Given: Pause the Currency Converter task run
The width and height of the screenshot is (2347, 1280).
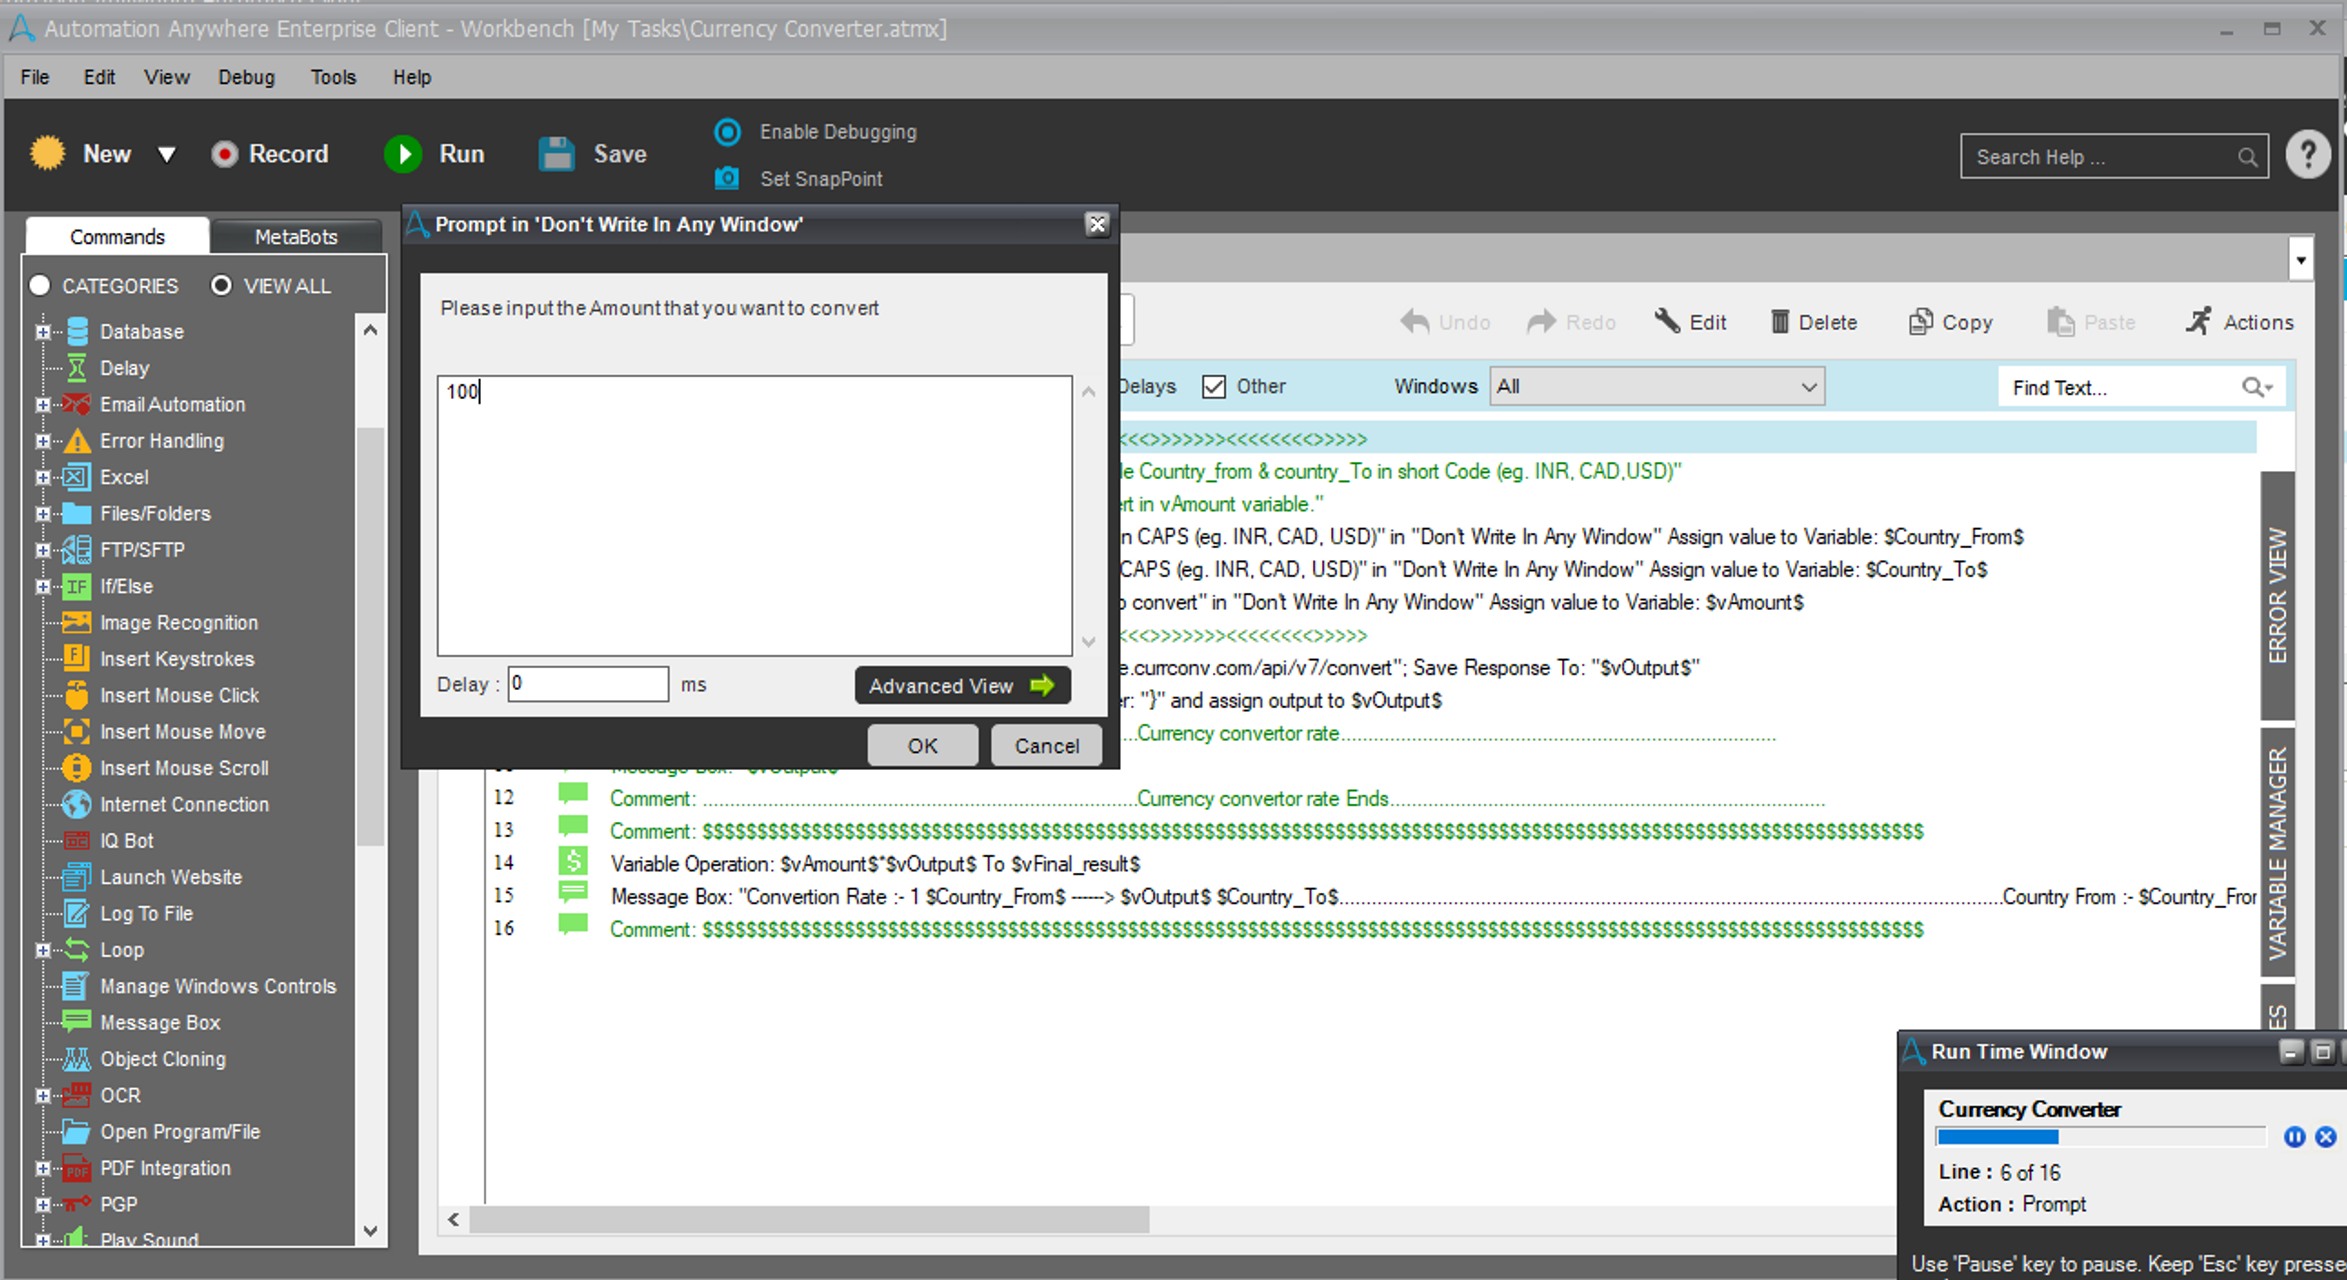Looking at the screenshot, I should 2294,1137.
